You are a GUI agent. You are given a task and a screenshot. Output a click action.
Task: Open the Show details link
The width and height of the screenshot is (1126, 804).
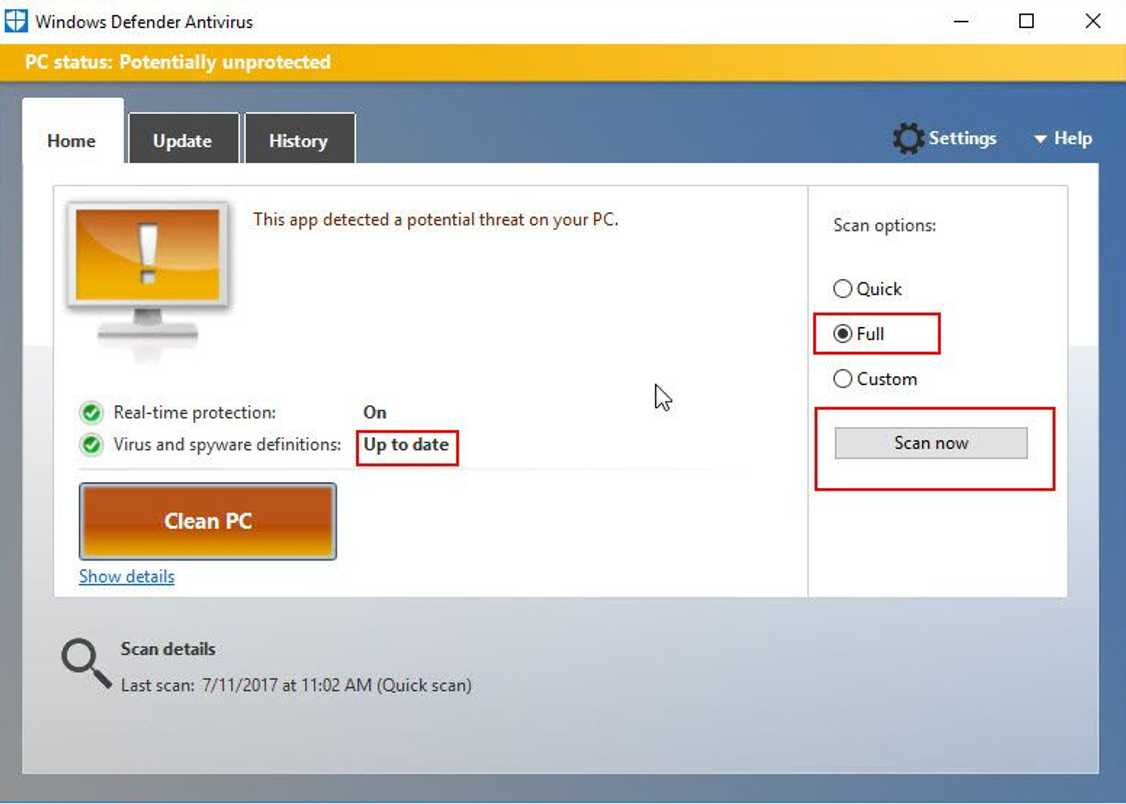pos(126,576)
